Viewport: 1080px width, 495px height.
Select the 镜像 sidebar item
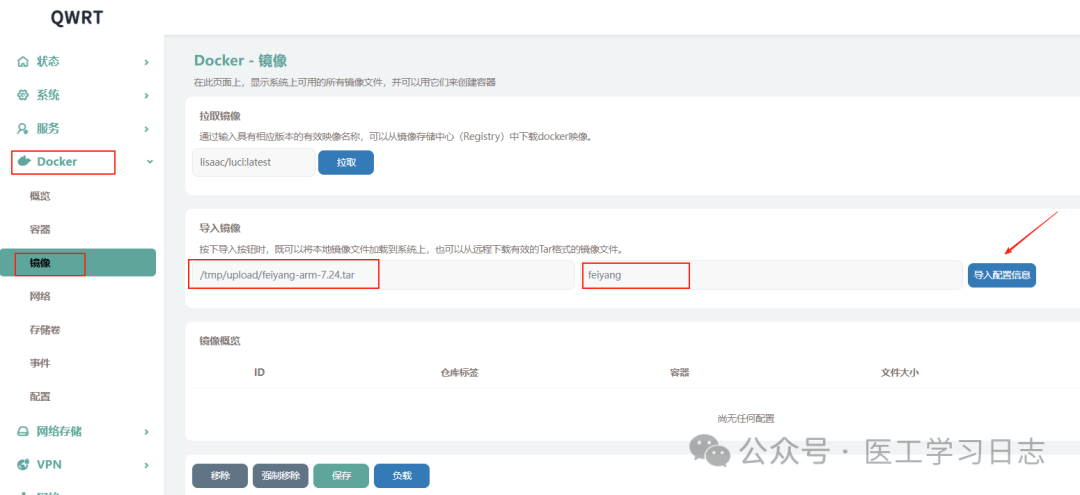[78, 262]
